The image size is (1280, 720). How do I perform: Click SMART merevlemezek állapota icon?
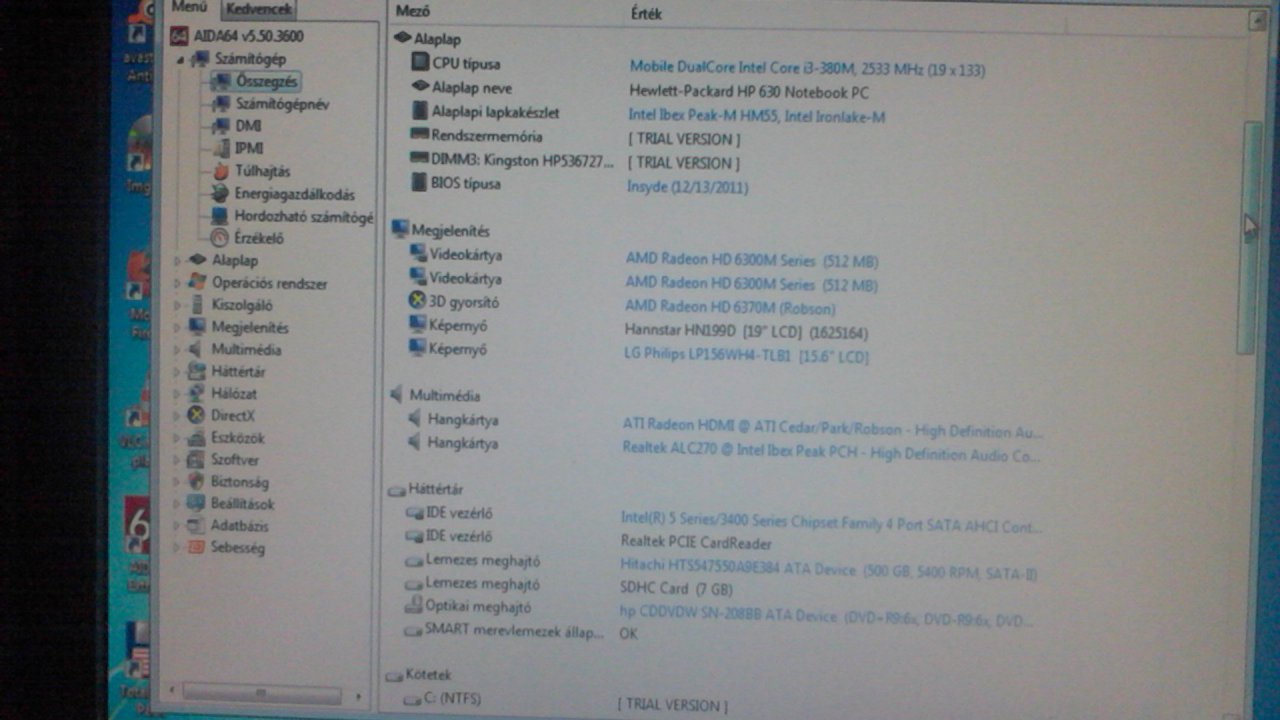(x=414, y=630)
